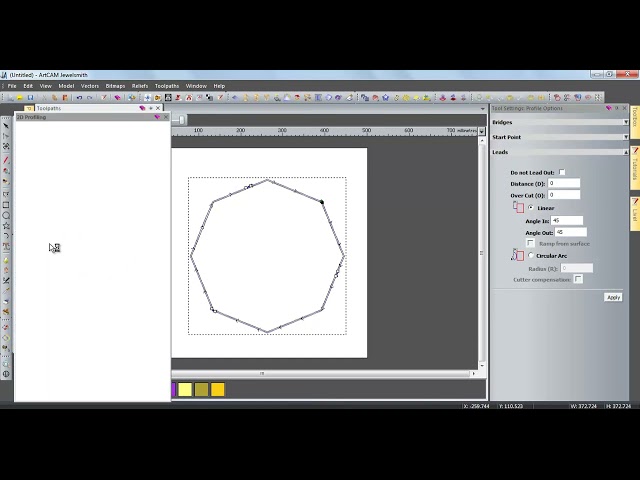Click the Apply button
The height and width of the screenshot is (480, 640).
613,298
